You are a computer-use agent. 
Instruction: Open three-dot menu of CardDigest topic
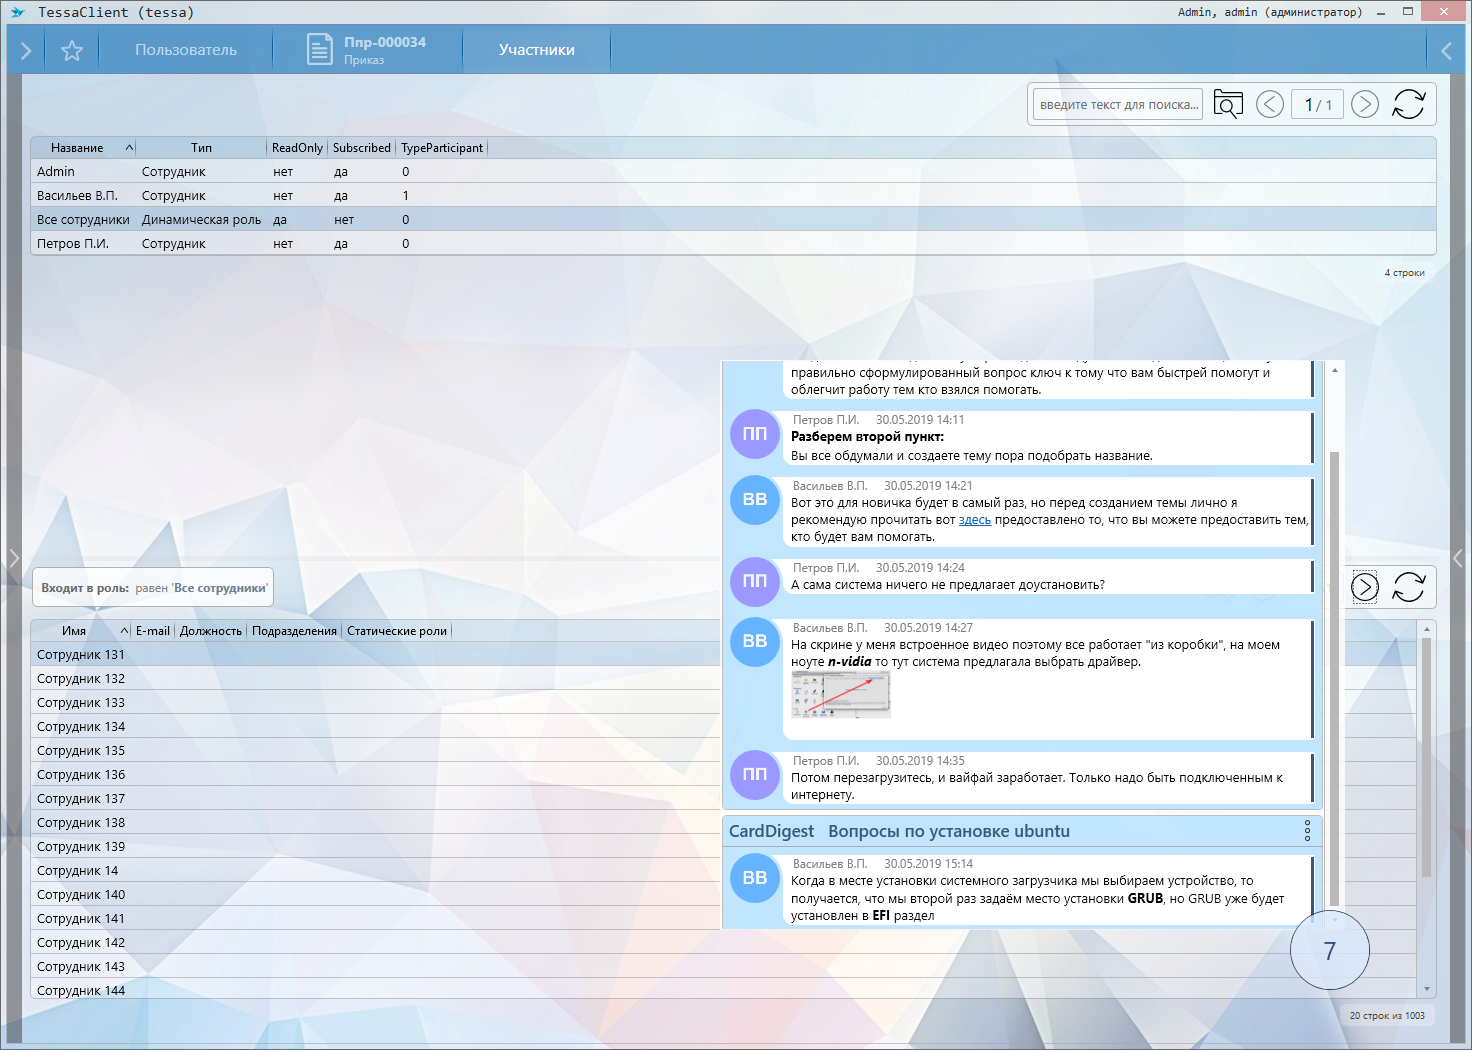tap(1306, 831)
